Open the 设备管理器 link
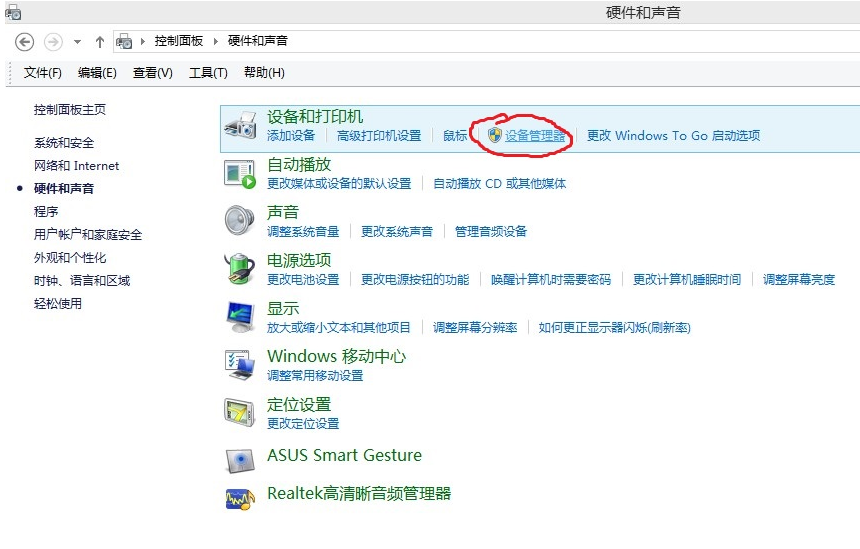The width and height of the screenshot is (860, 549). coord(535,136)
